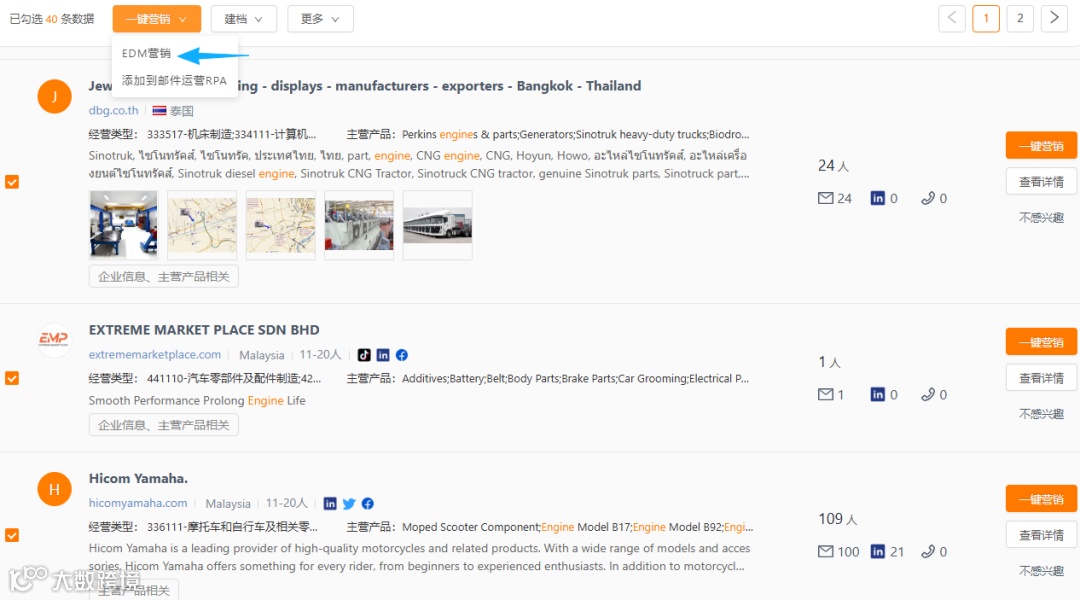This screenshot has height=600, width=1080.
Task: Open white trucks thumbnail
Action: pyautogui.click(x=437, y=225)
